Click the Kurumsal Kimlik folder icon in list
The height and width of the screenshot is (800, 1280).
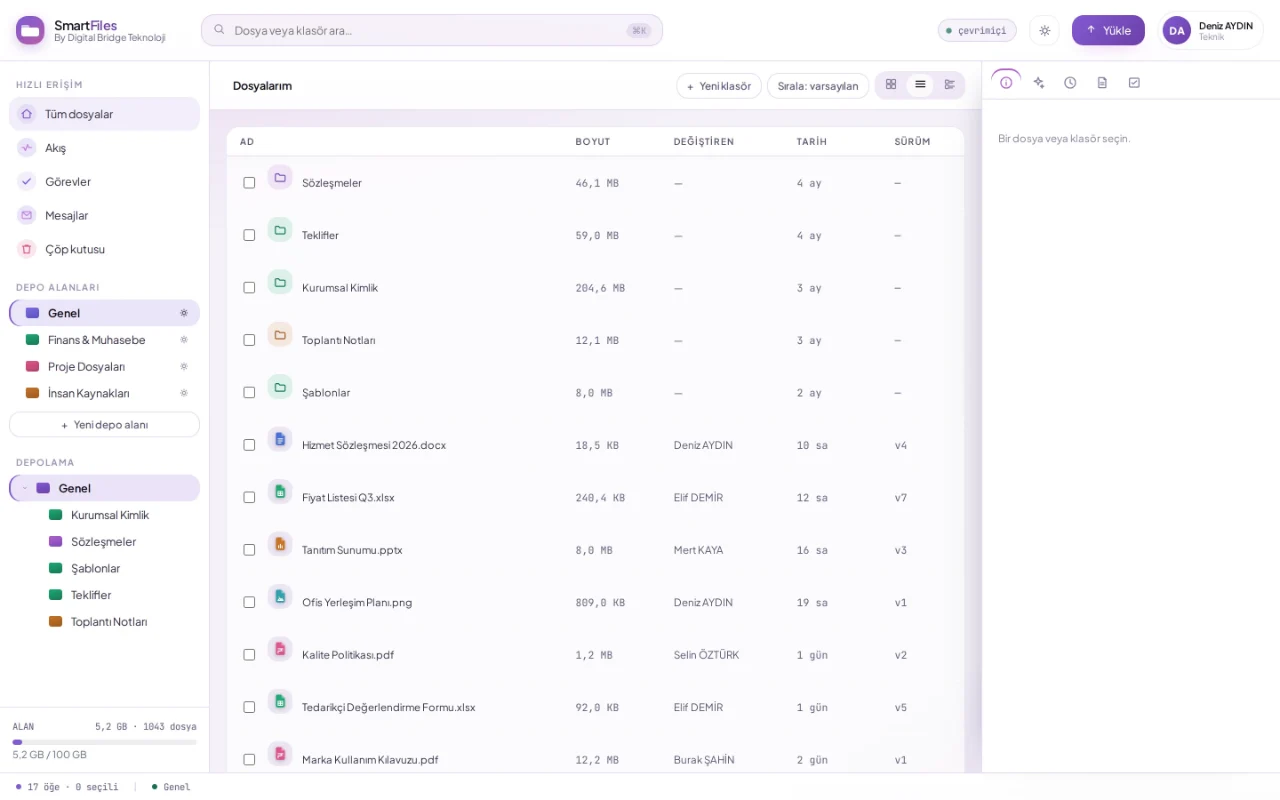click(280, 283)
